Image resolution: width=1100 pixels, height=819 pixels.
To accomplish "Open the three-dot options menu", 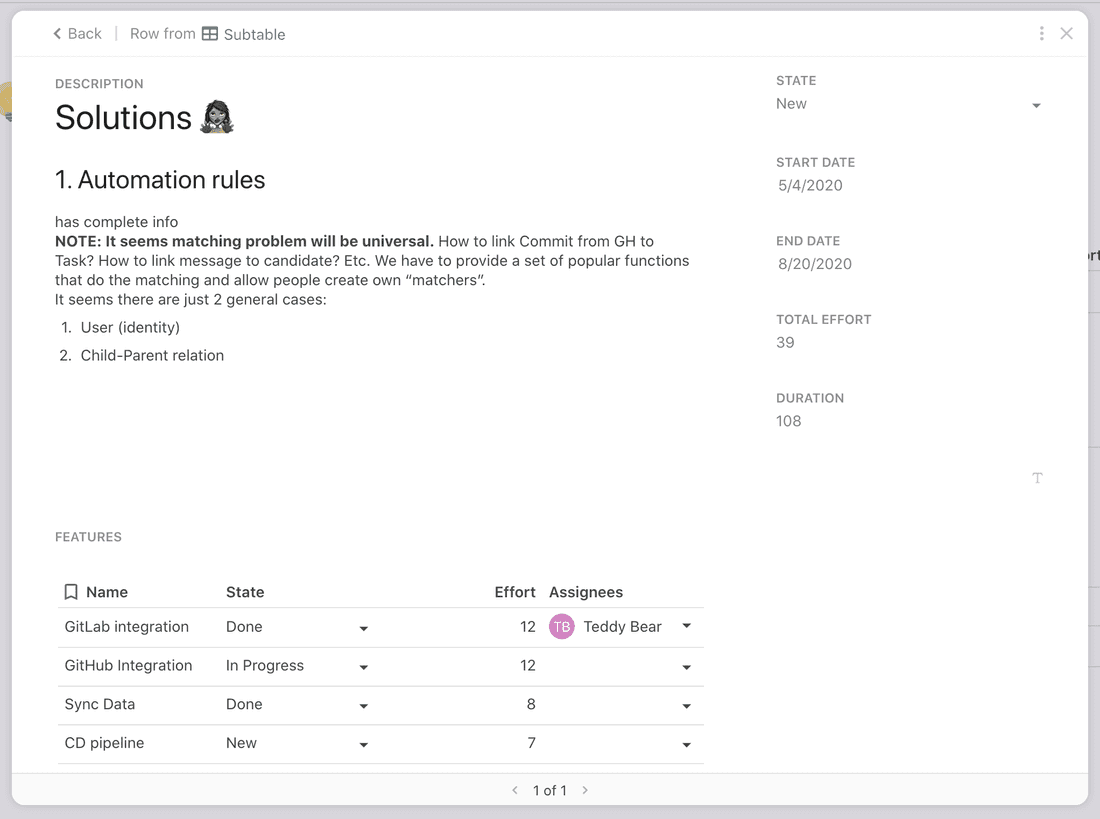I will coord(1041,33).
